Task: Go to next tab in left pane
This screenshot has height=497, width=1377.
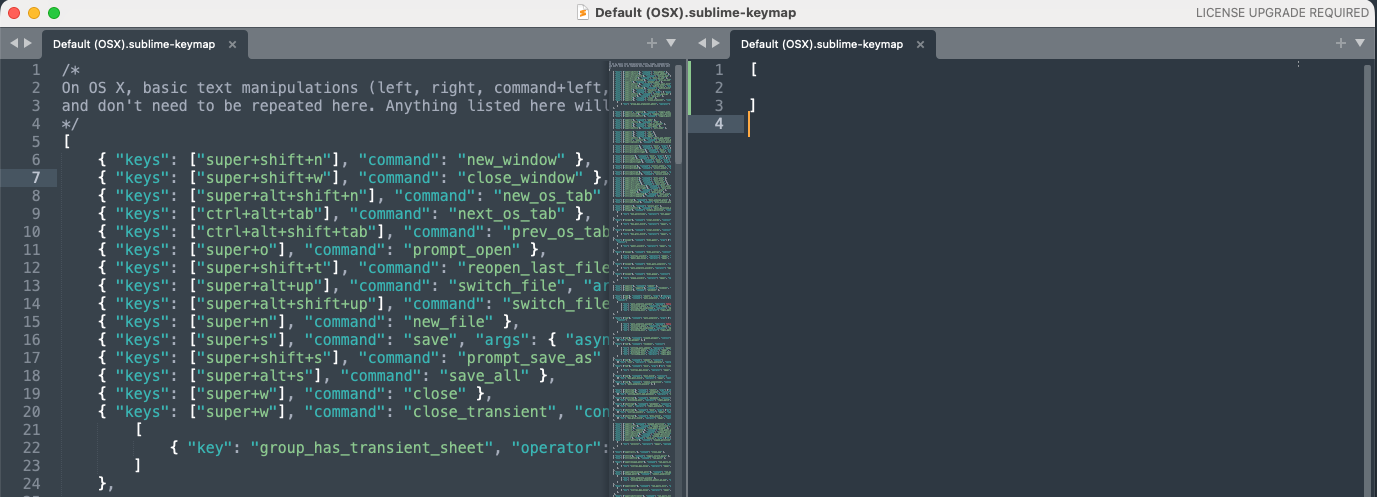Action: tap(28, 44)
